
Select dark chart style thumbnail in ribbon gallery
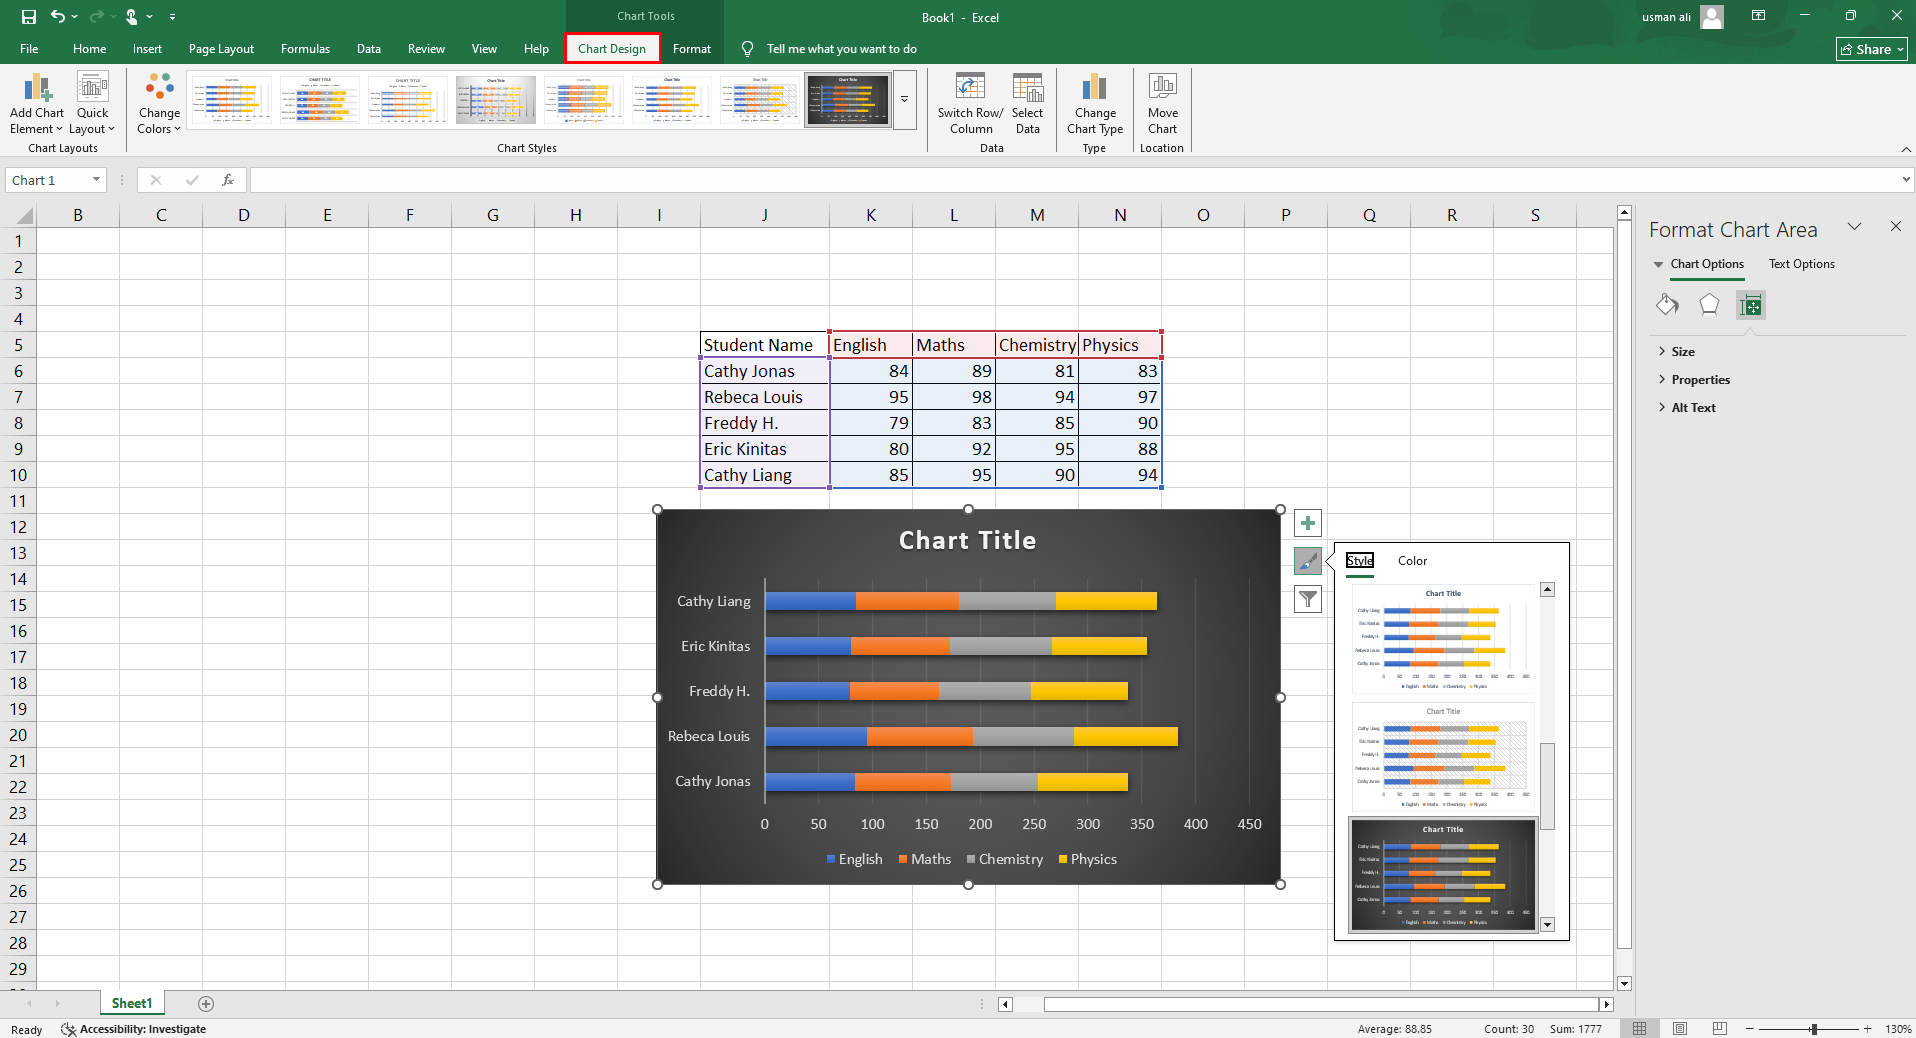(x=848, y=100)
